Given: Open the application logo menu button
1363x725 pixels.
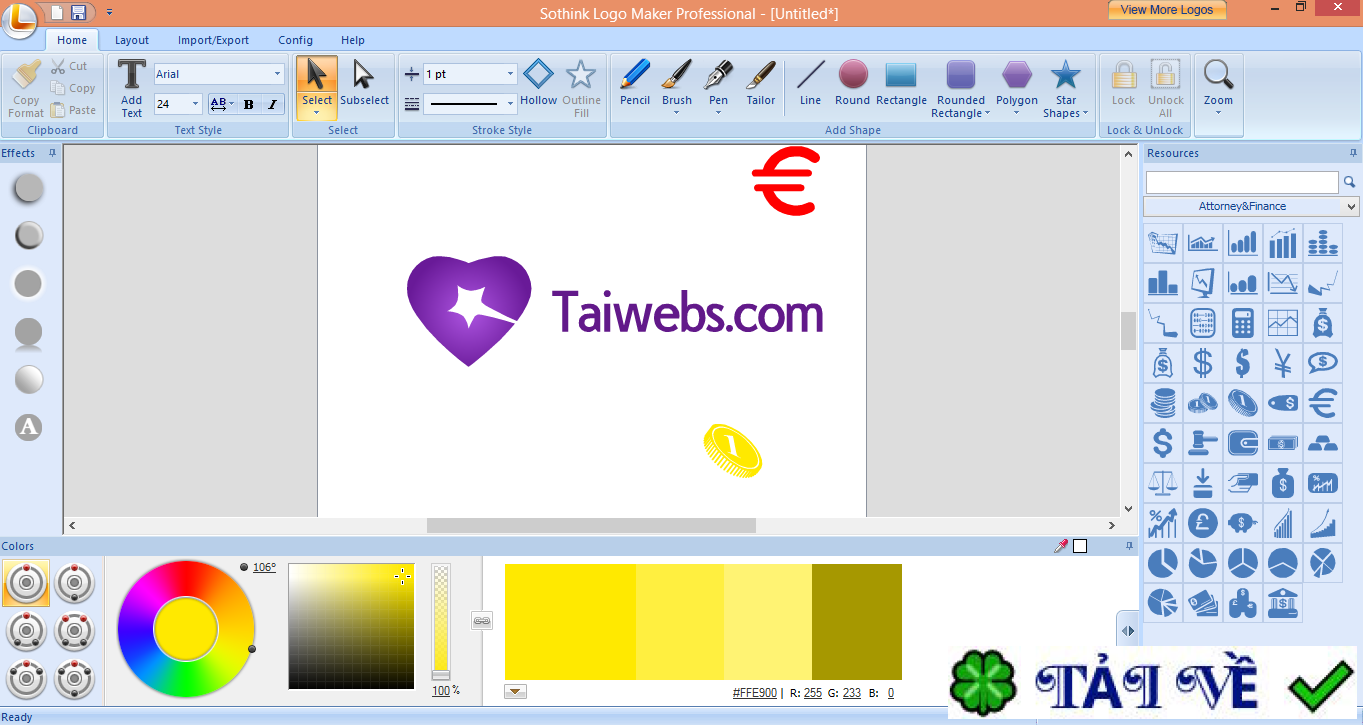Looking at the screenshot, I should coord(19,19).
